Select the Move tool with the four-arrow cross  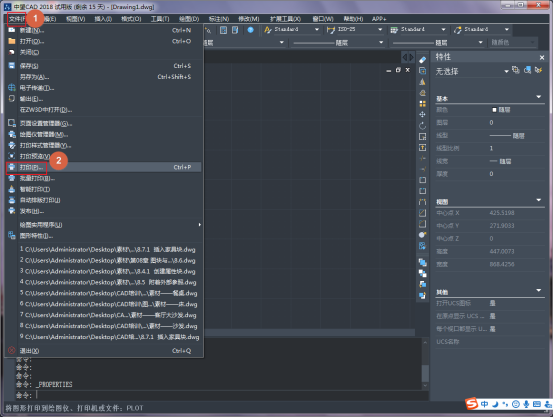click(x=422, y=114)
